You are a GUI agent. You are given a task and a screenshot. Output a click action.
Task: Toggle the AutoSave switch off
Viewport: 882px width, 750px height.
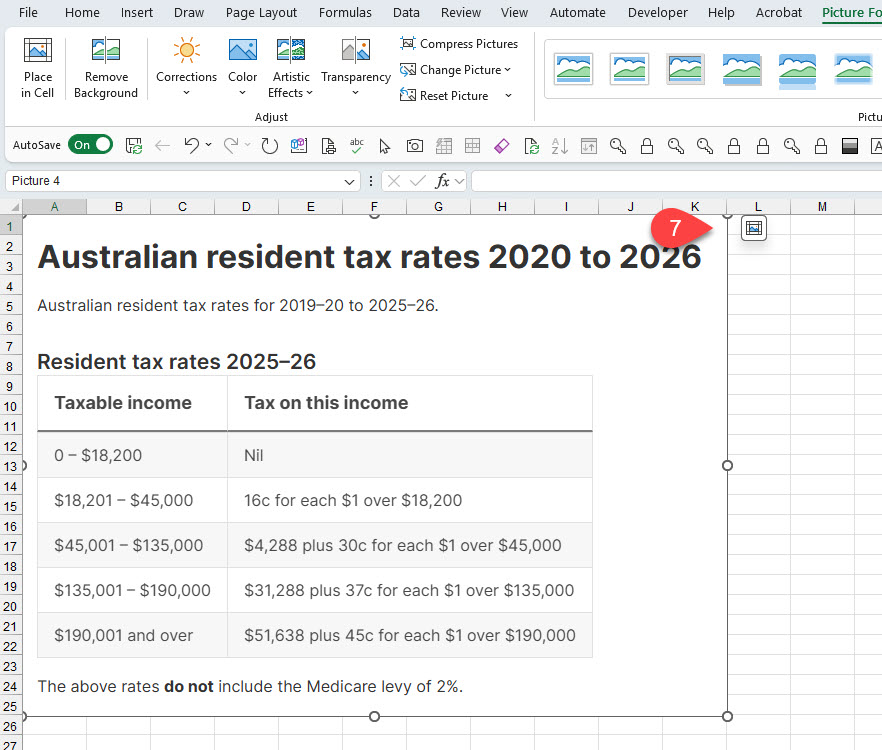[90, 146]
